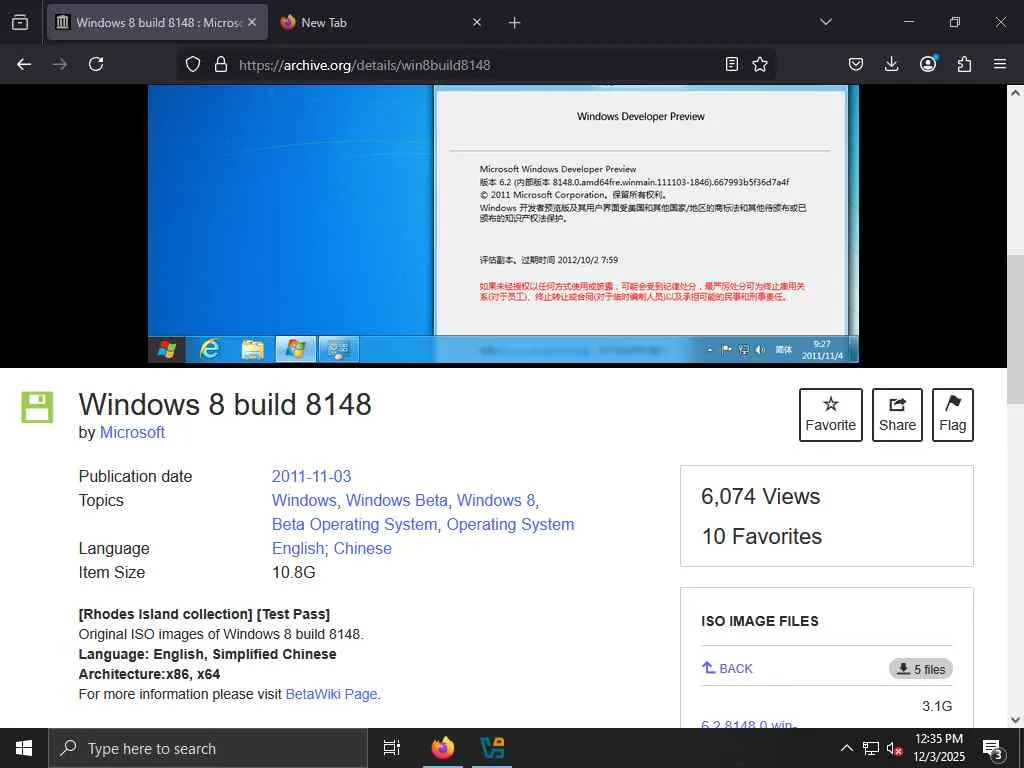Click green floppy disk software icon
This screenshot has width=1024, height=768.
[37, 407]
